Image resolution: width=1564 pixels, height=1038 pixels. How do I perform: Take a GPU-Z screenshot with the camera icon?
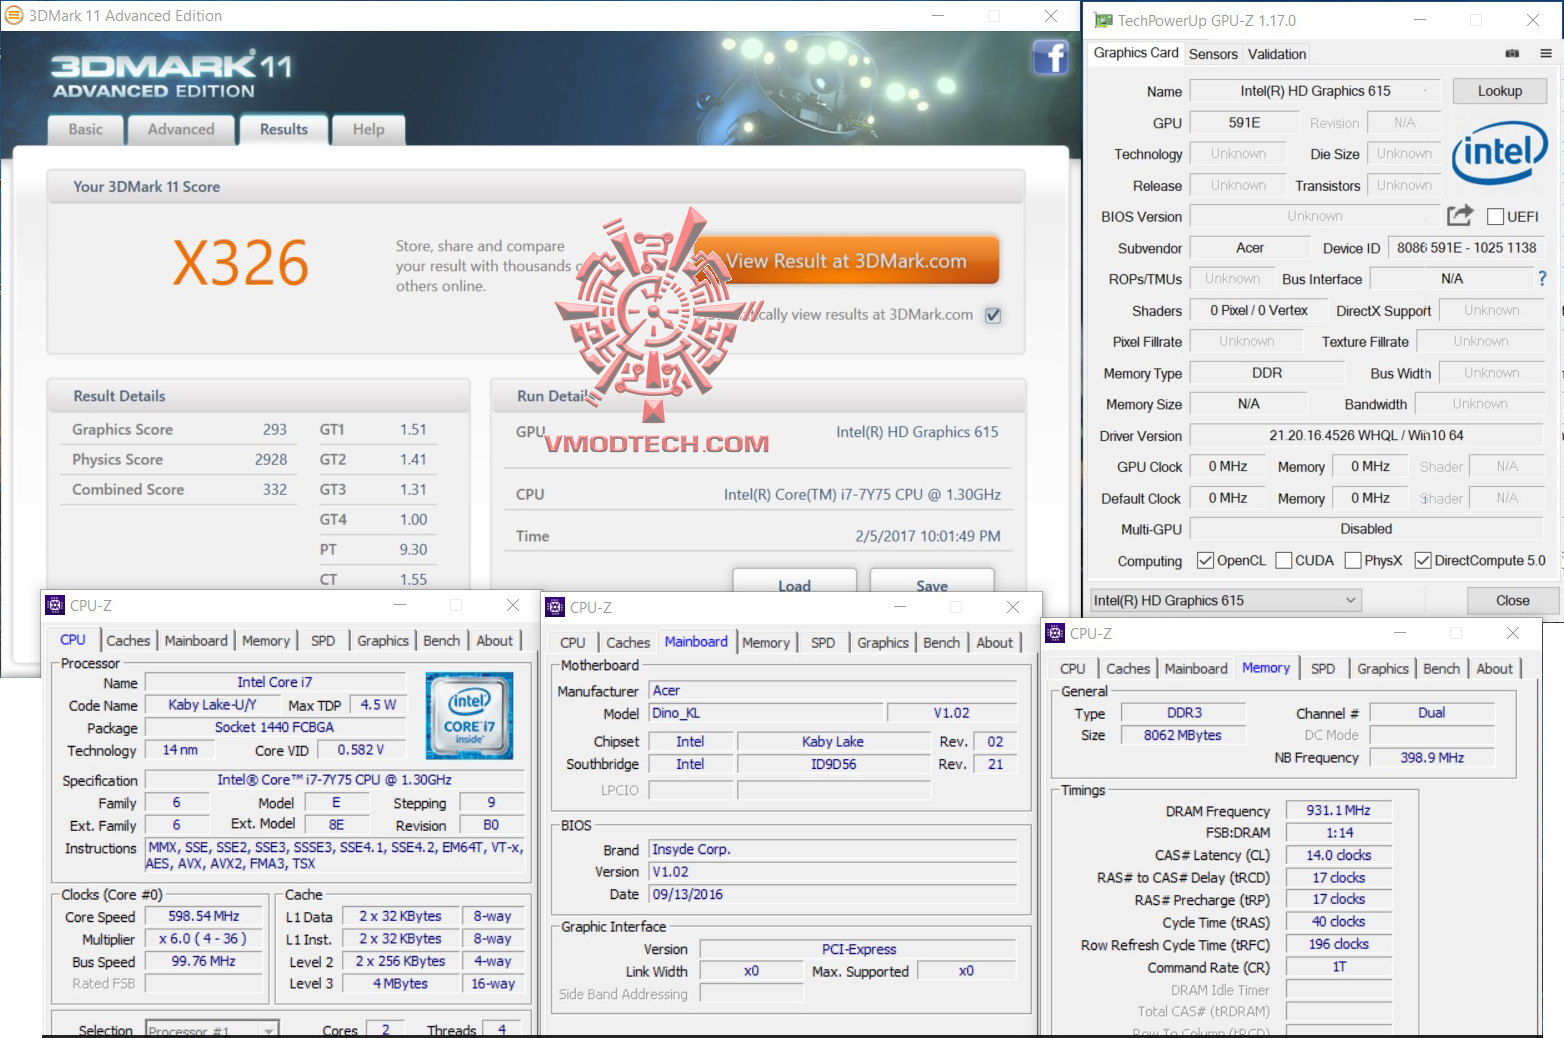1512,54
